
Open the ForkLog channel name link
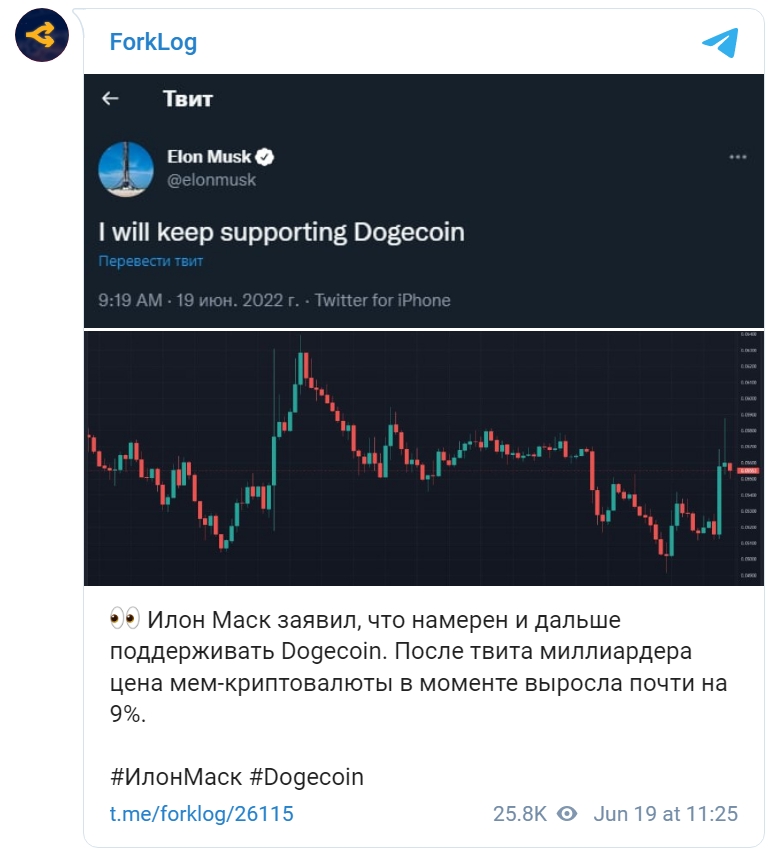pyautogui.click(x=153, y=42)
